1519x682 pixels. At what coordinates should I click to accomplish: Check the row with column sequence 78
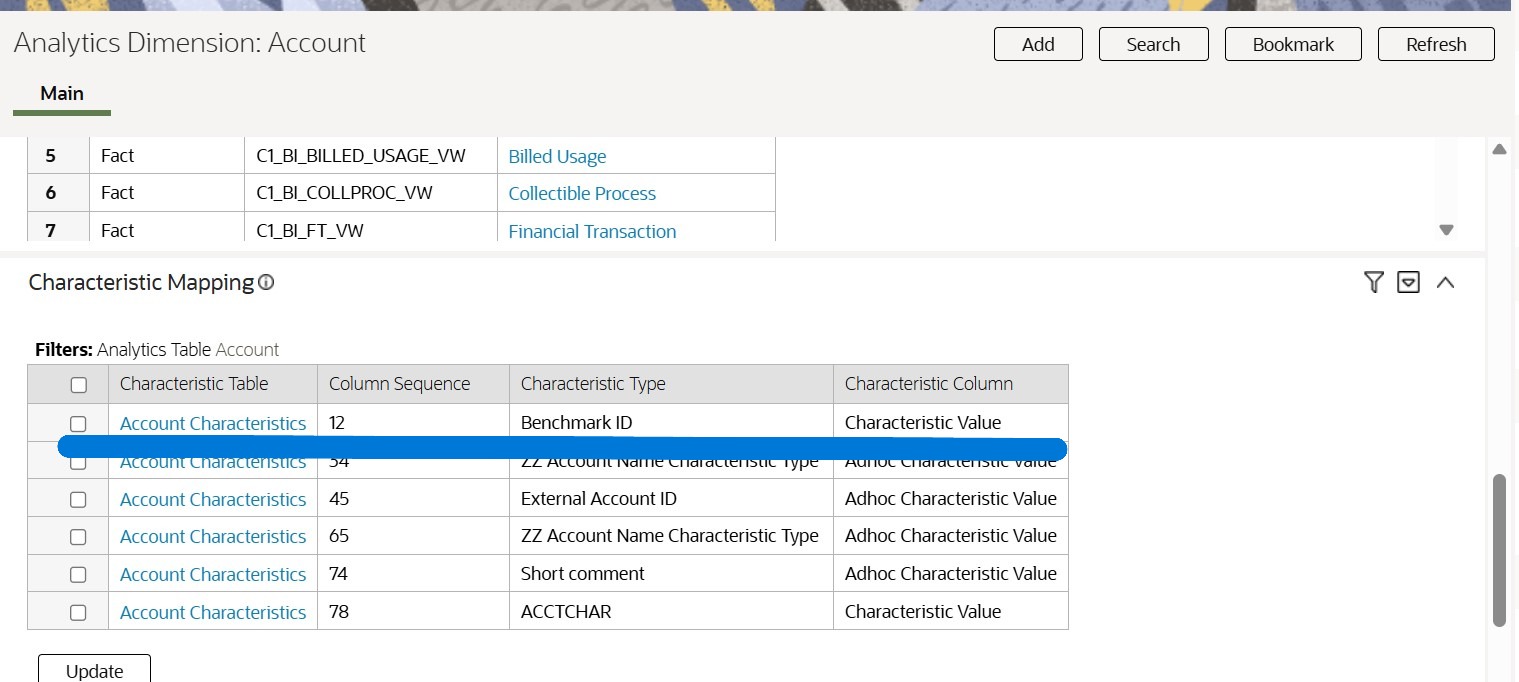78,612
